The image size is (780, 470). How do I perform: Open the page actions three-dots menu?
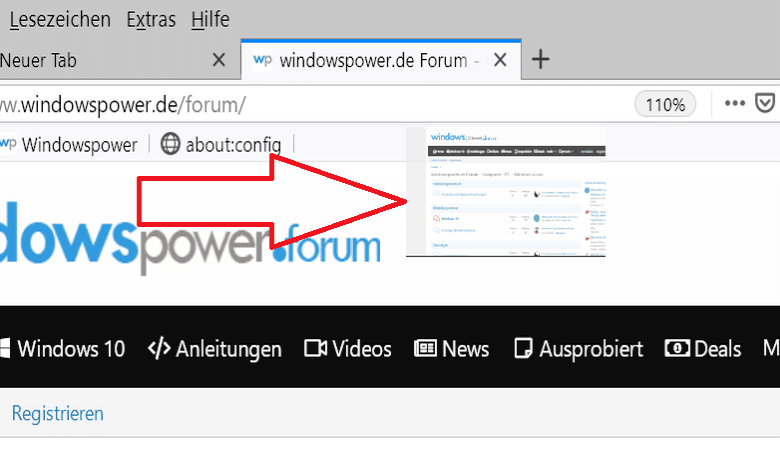[735, 103]
